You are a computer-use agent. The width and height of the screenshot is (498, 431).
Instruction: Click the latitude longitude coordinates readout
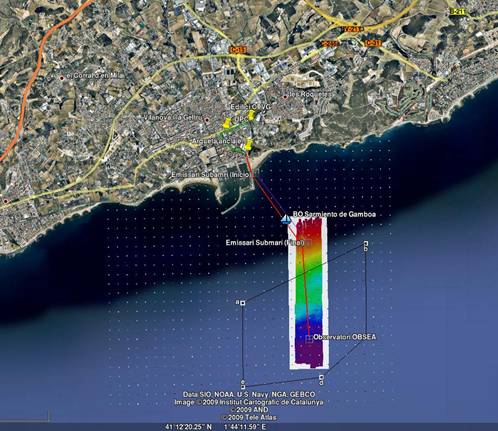click(216, 427)
